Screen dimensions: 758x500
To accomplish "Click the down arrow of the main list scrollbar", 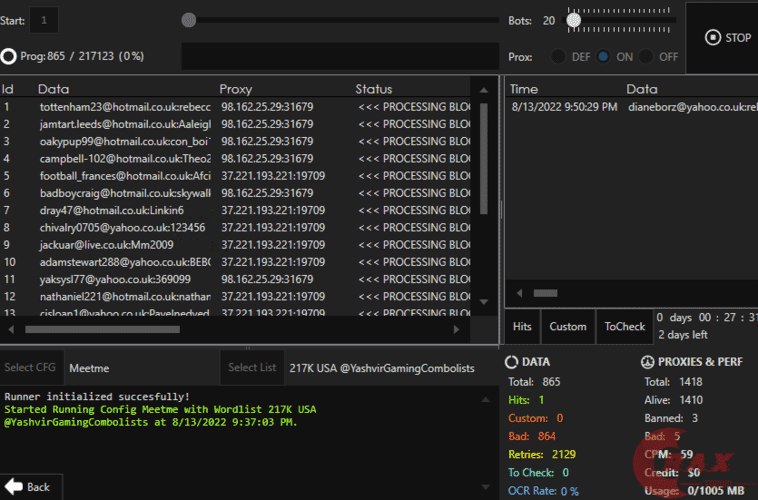I will pyautogui.click(x=485, y=302).
